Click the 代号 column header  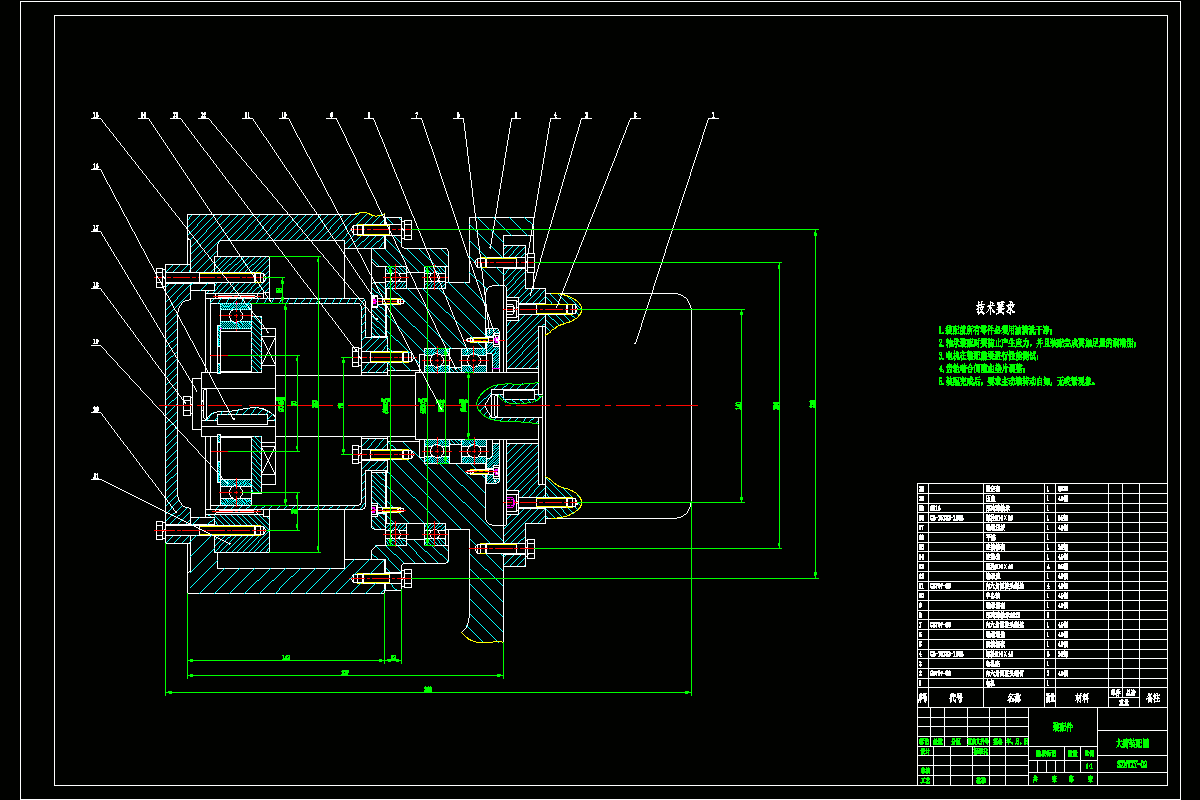955,697
